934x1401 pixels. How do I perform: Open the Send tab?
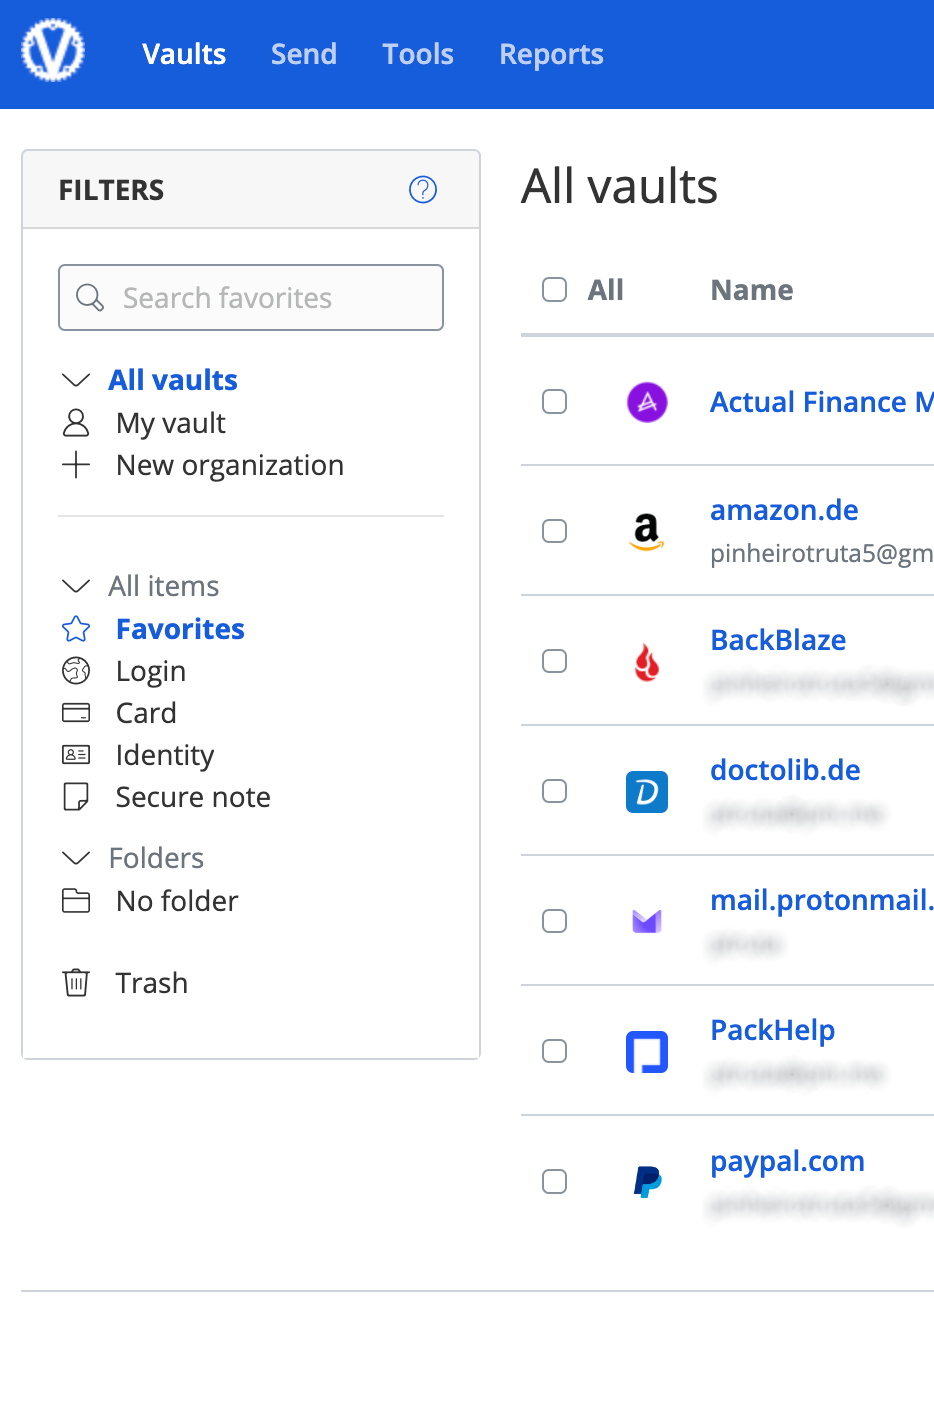tap(304, 54)
